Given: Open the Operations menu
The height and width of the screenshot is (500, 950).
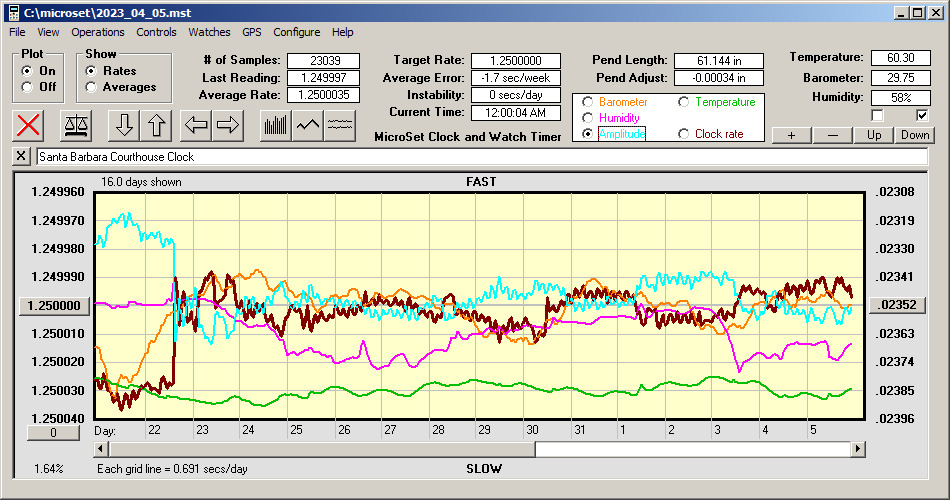Looking at the screenshot, I should click(x=98, y=32).
